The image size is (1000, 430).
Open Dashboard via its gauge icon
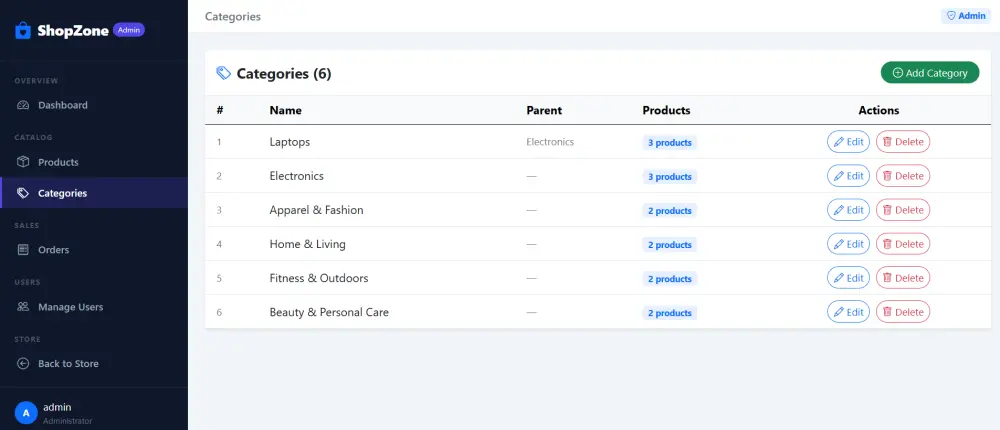click(23, 105)
